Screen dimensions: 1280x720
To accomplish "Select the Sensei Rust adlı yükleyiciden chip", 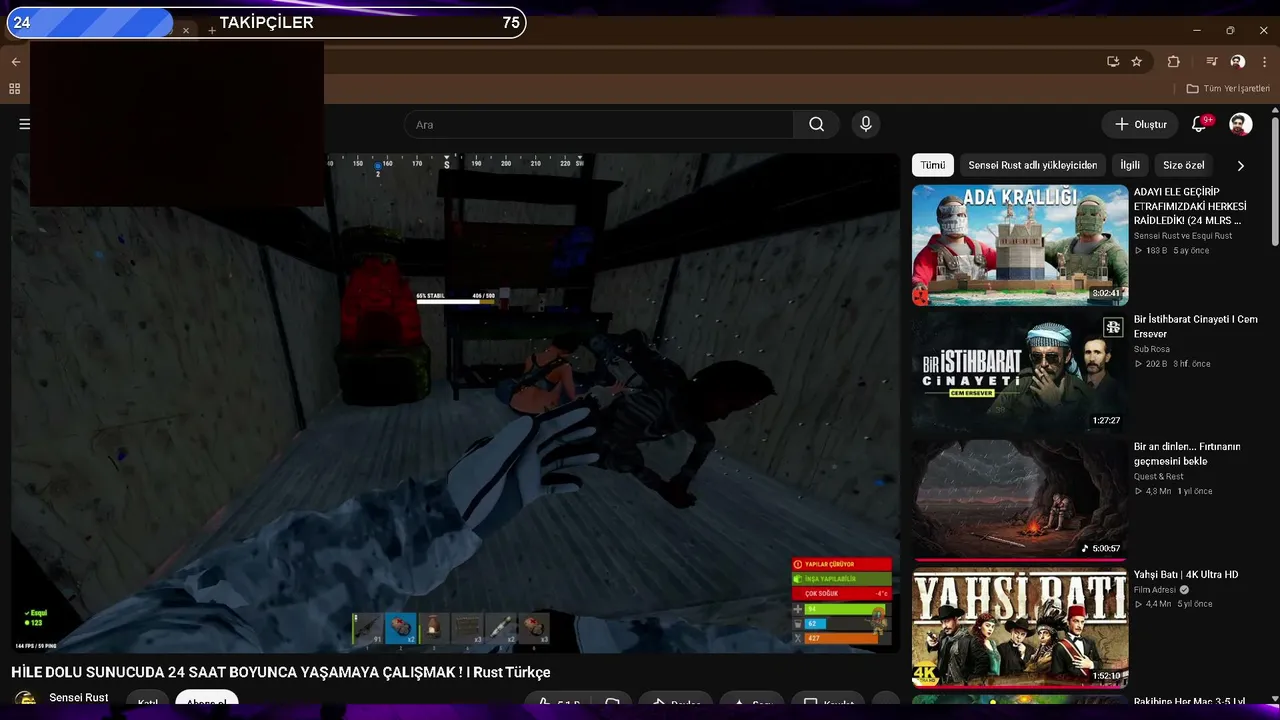I will [1032, 165].
